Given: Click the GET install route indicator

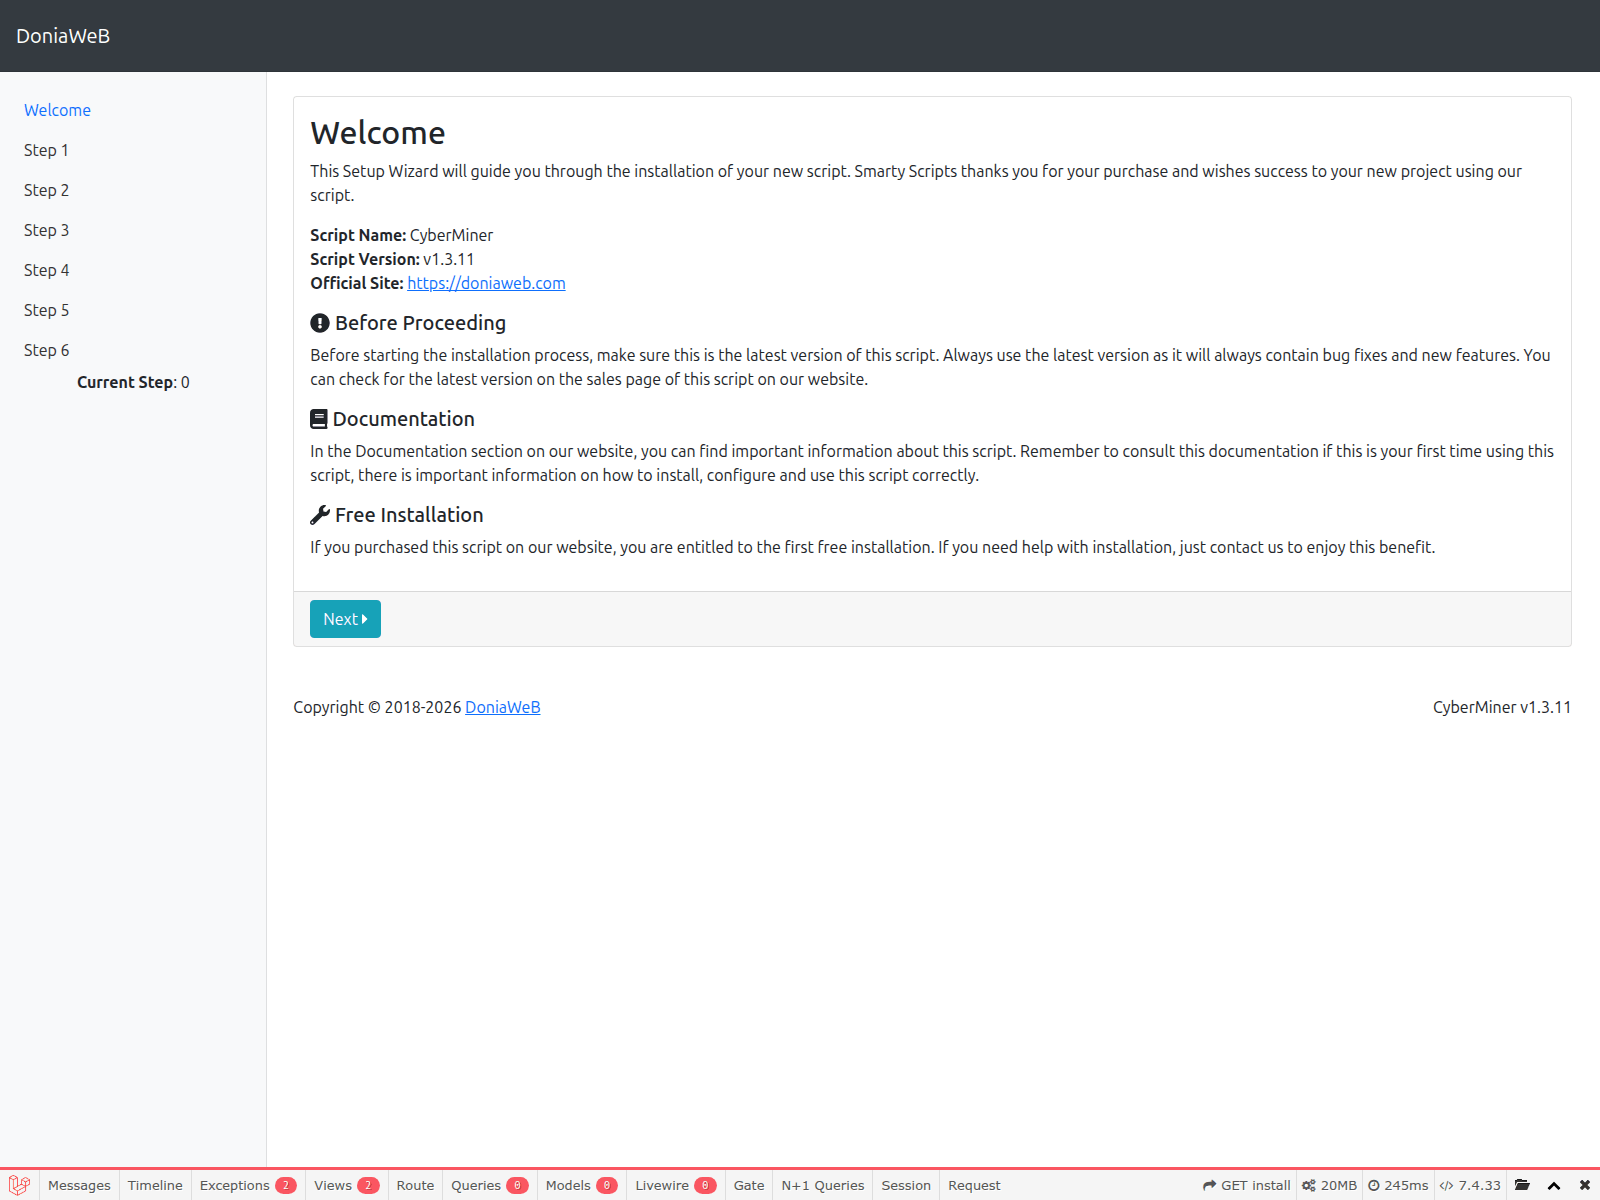Looking at the screenshot, I should (x=1246, y=1185).
